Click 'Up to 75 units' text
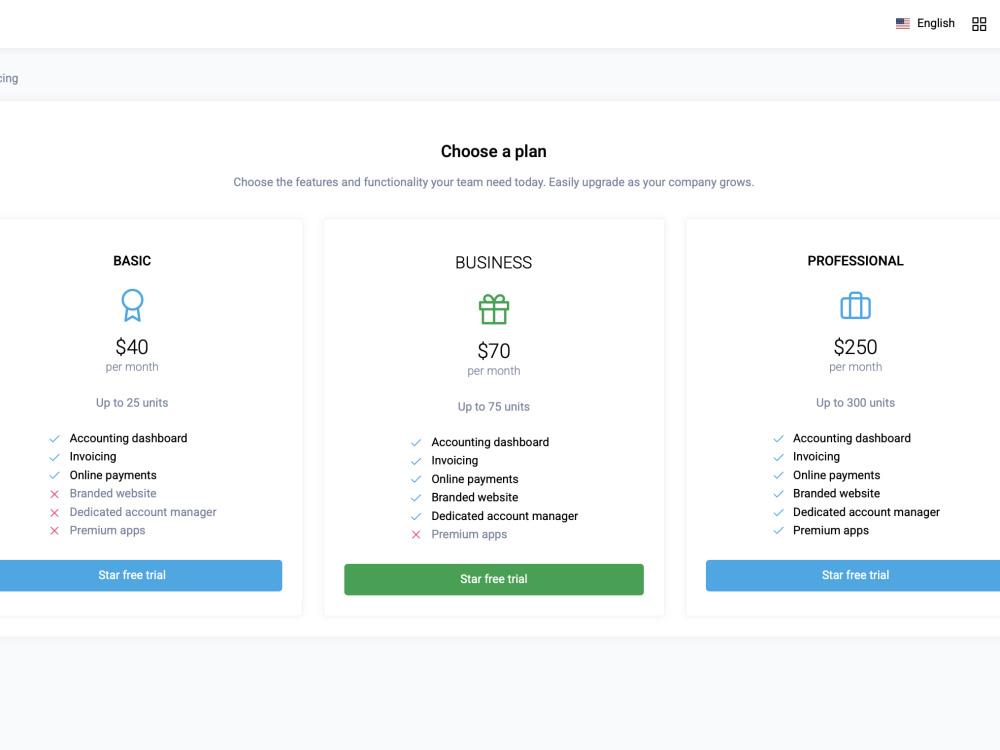This screenshot has width=1000, height=750. pyautogui.click(x=494, y=407)
